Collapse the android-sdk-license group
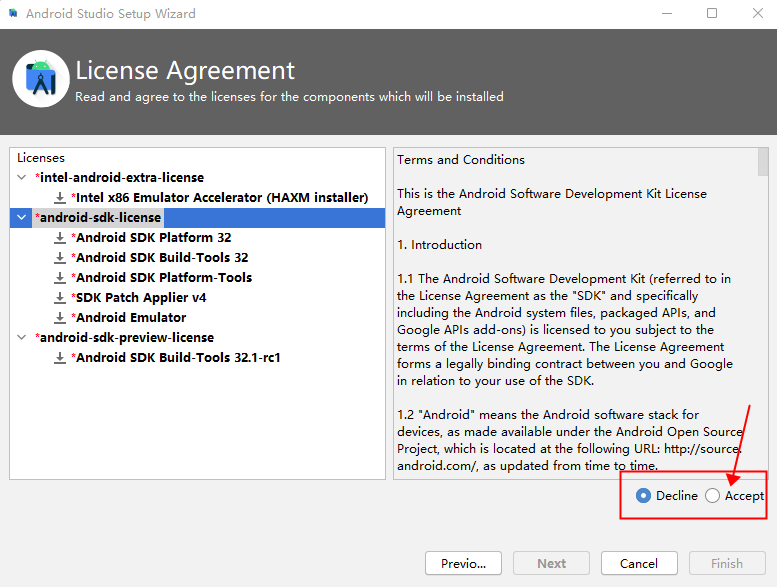This screenshot has width=777, height=587. [23, 218]
